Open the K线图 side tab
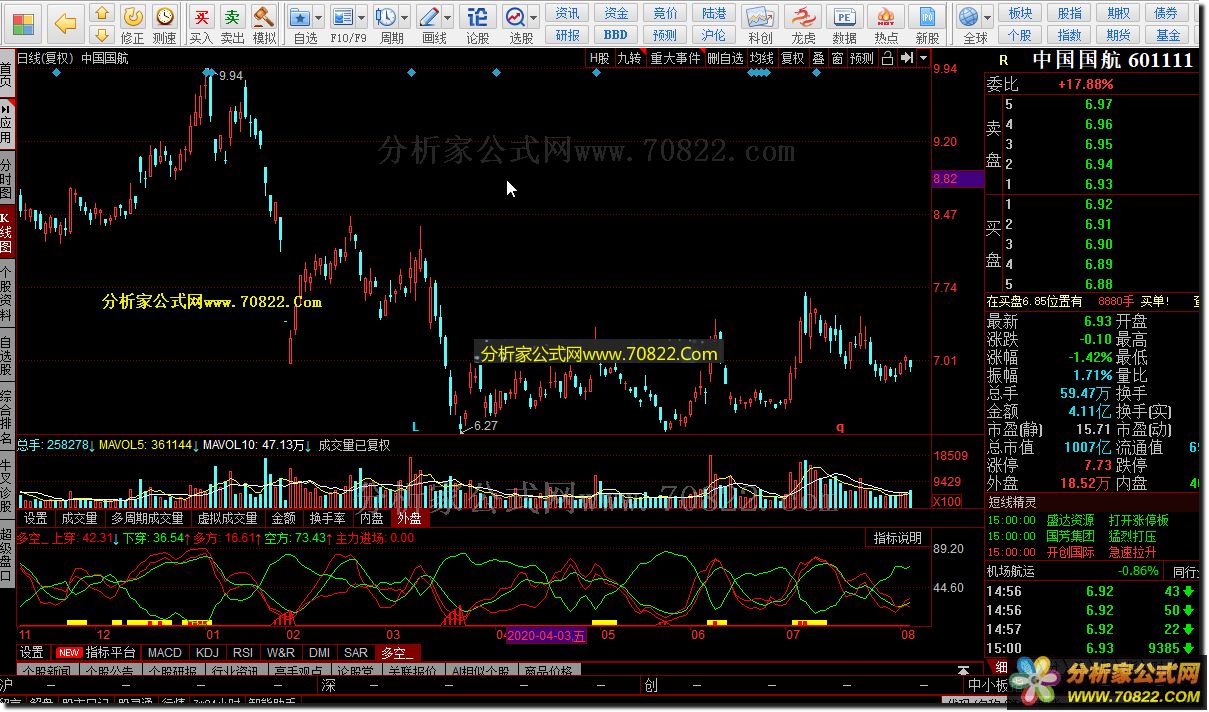 pyautogui.click(x=6, y=232)
